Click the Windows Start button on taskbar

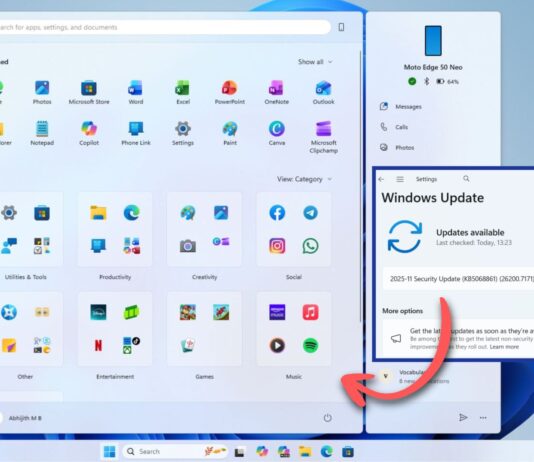tap(109, 452)
